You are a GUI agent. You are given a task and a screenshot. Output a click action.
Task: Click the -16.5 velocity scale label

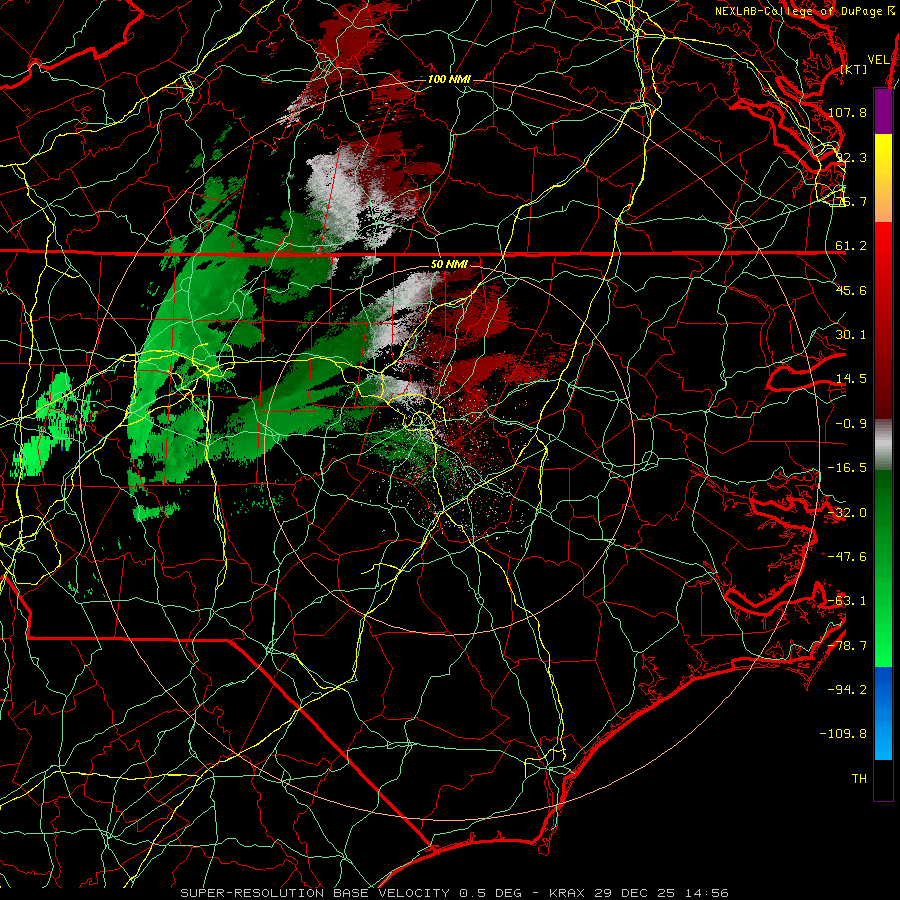847,468
